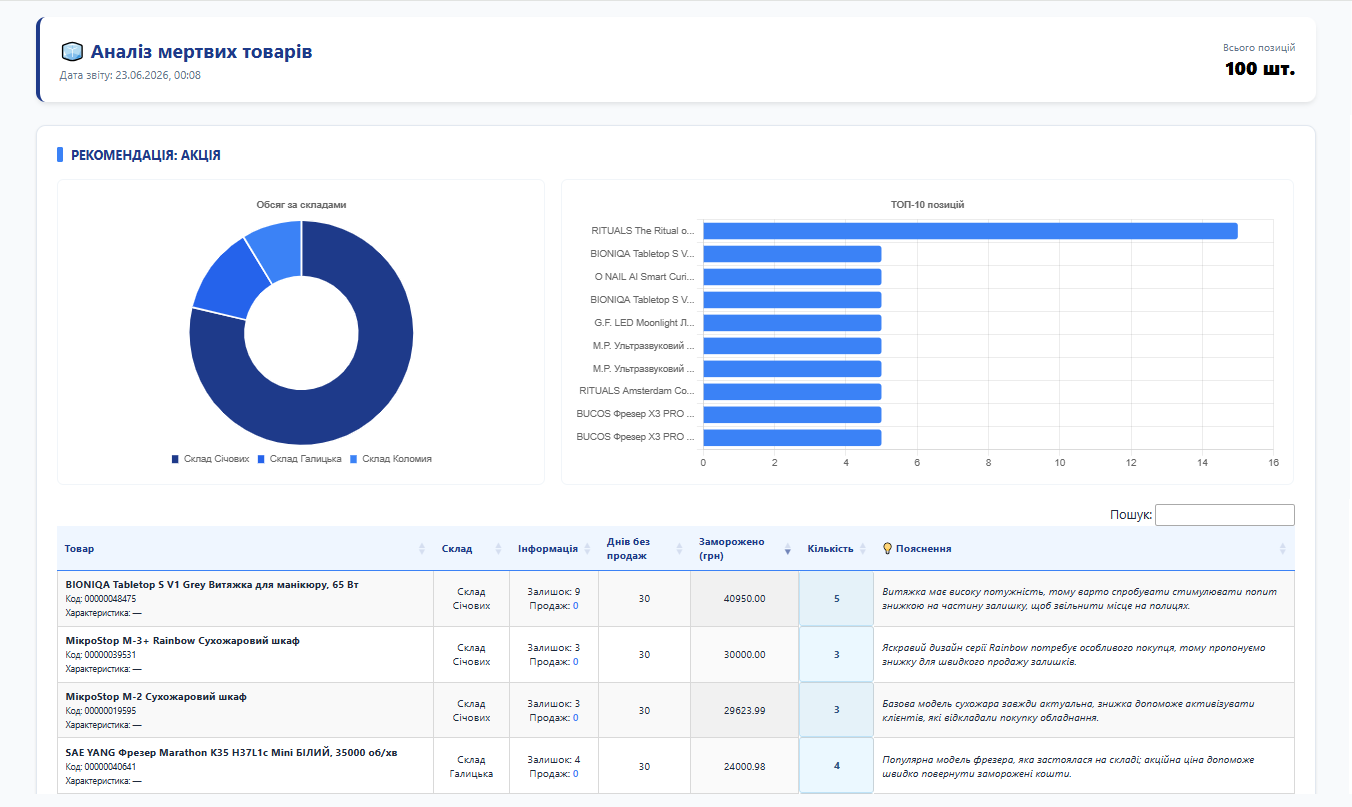1352x807 pixels.
Task: Select product code 00000040641
Action: 110,767
